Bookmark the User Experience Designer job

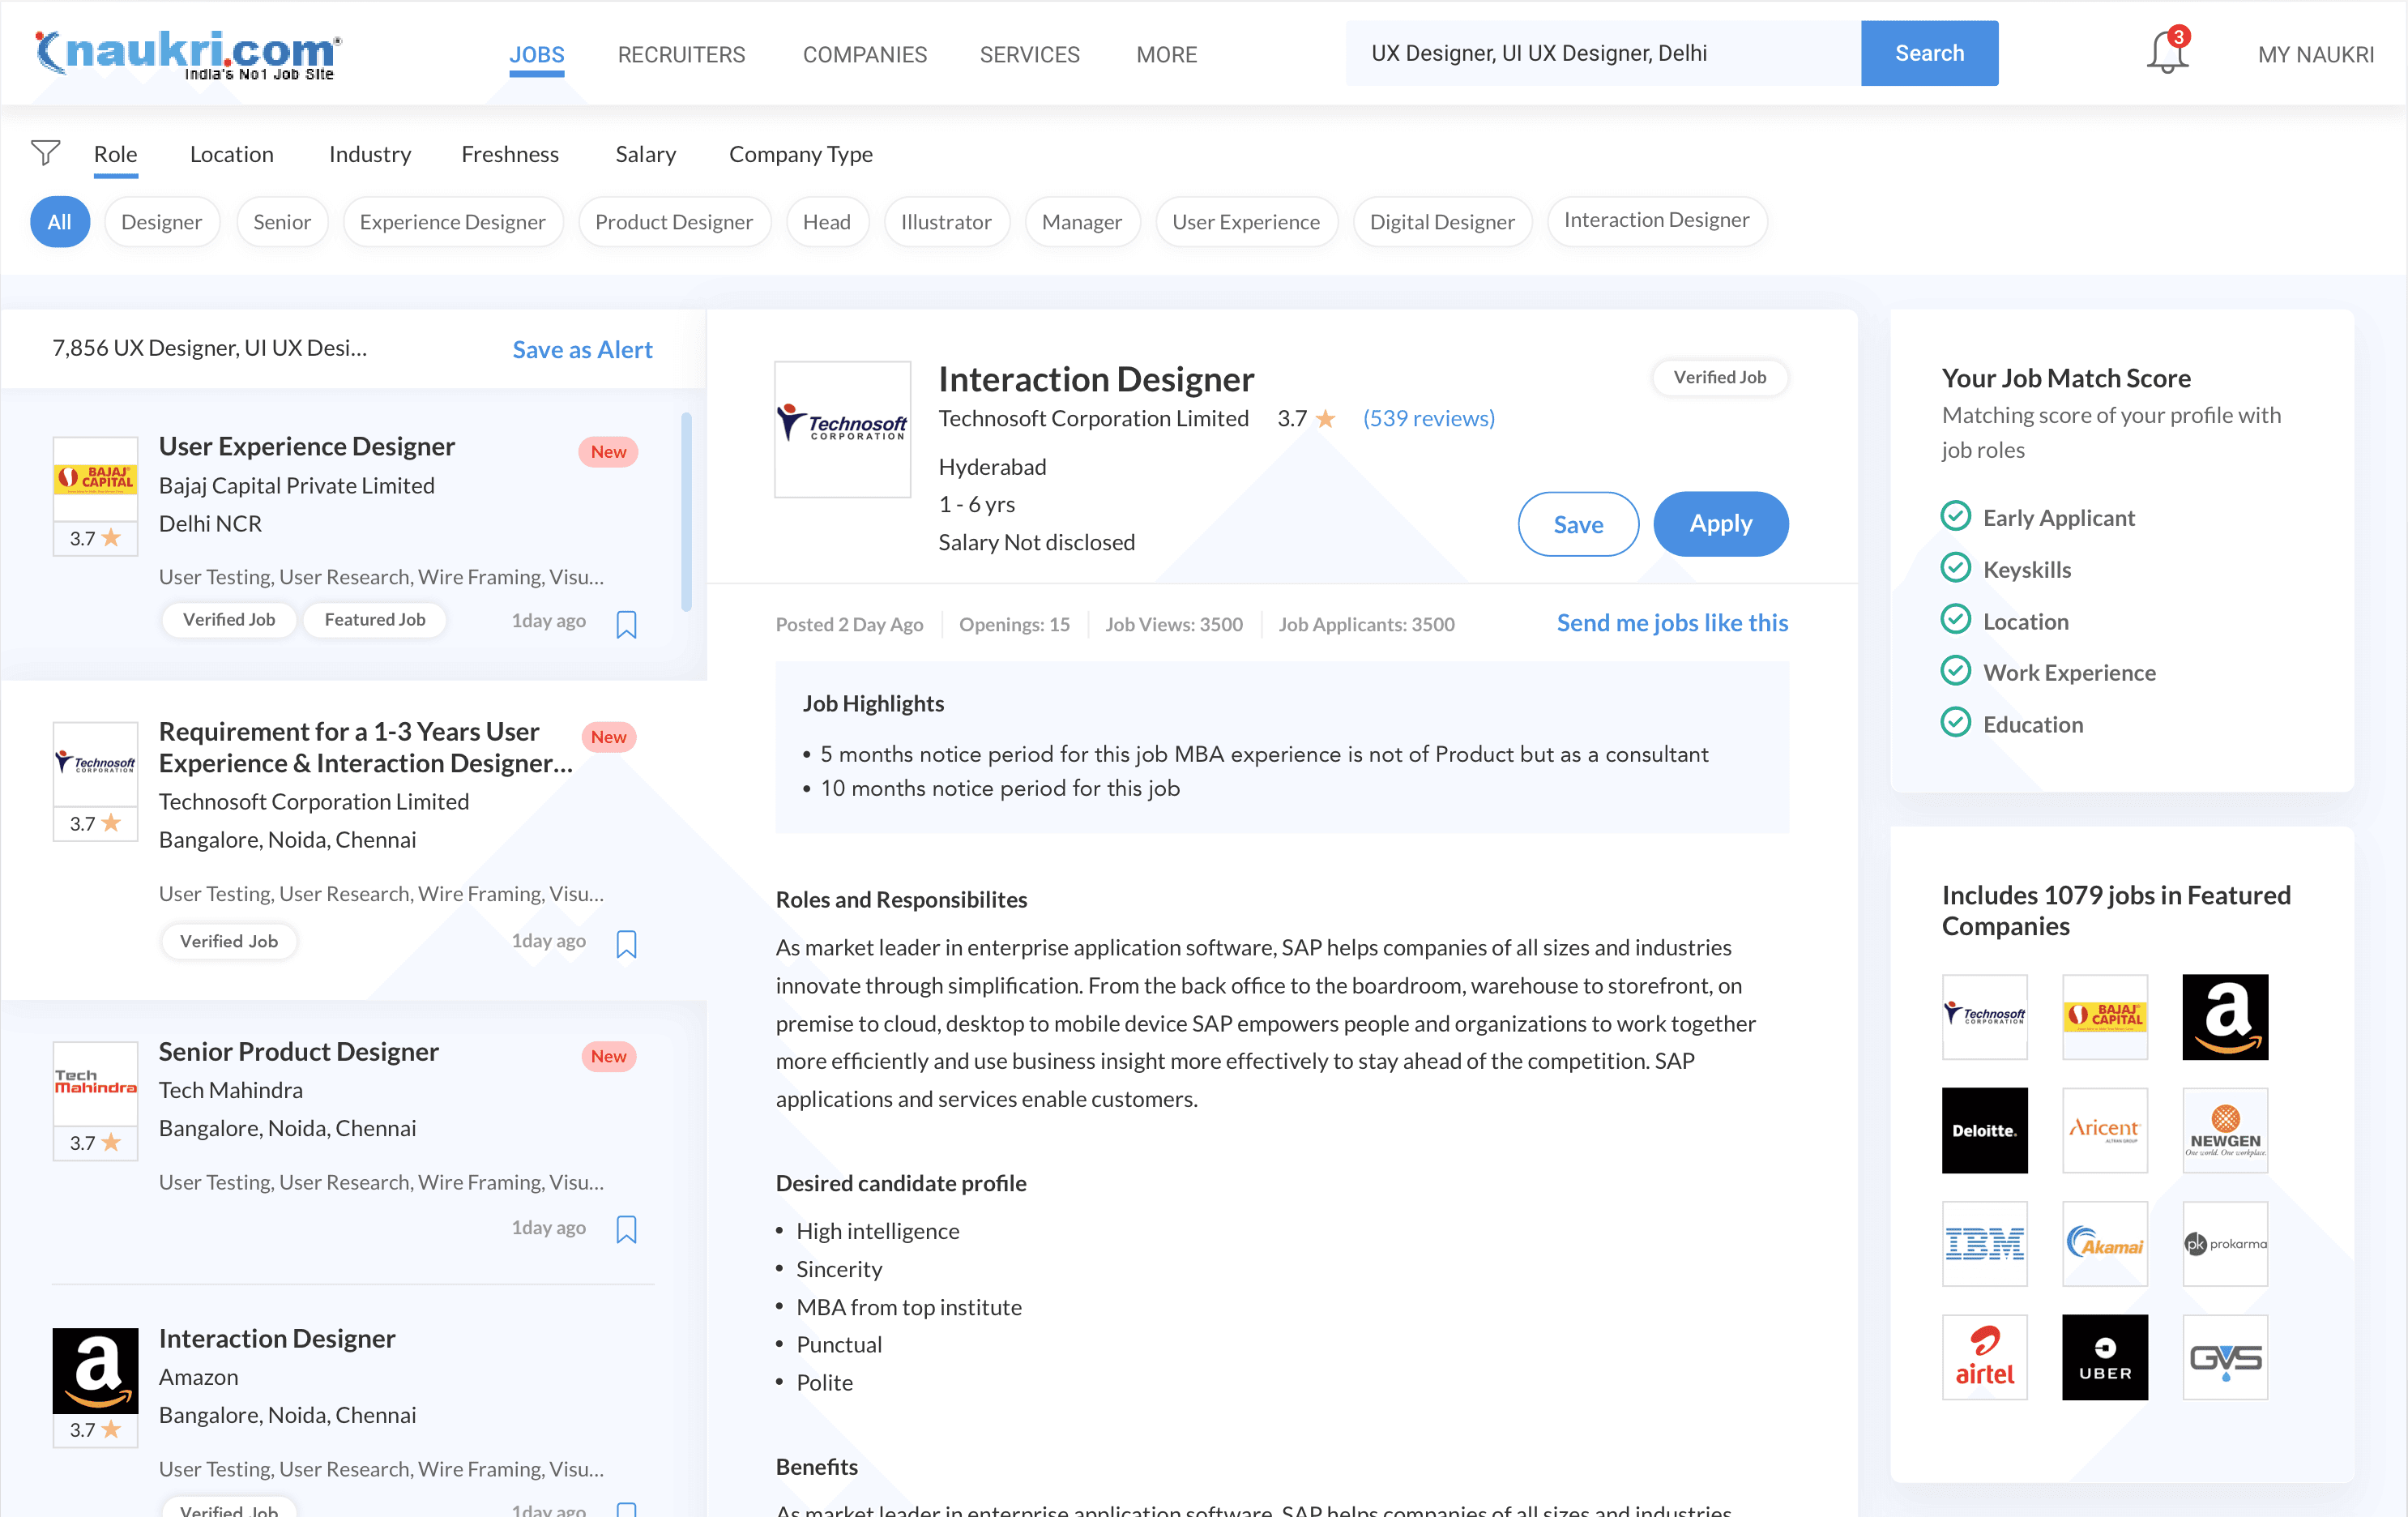click(x=626, y=624)
